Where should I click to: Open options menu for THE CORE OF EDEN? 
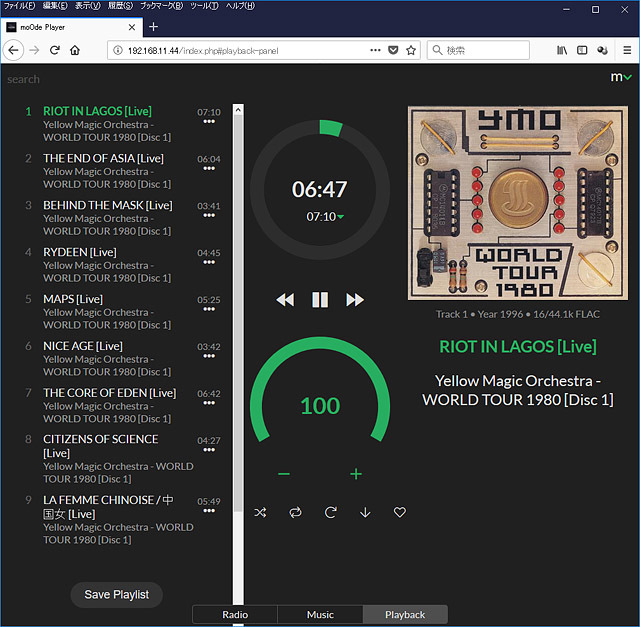point(209,403)
